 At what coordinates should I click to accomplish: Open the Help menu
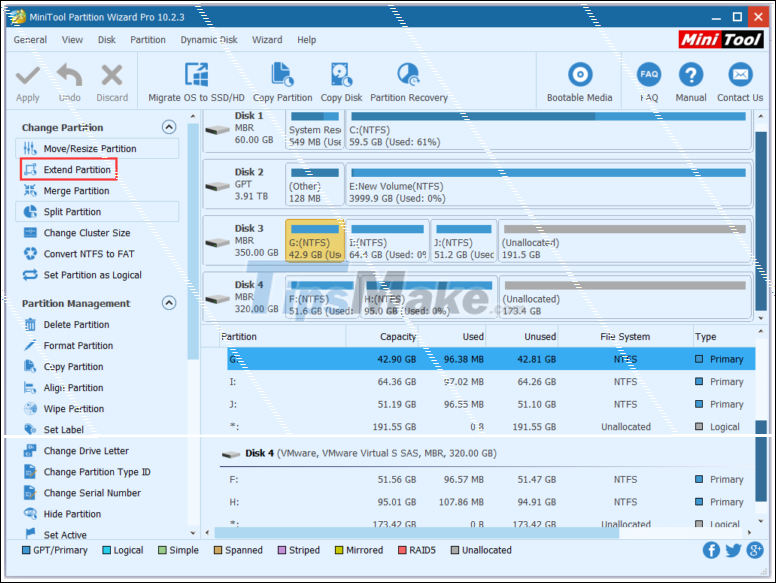[x=306, y=40]
